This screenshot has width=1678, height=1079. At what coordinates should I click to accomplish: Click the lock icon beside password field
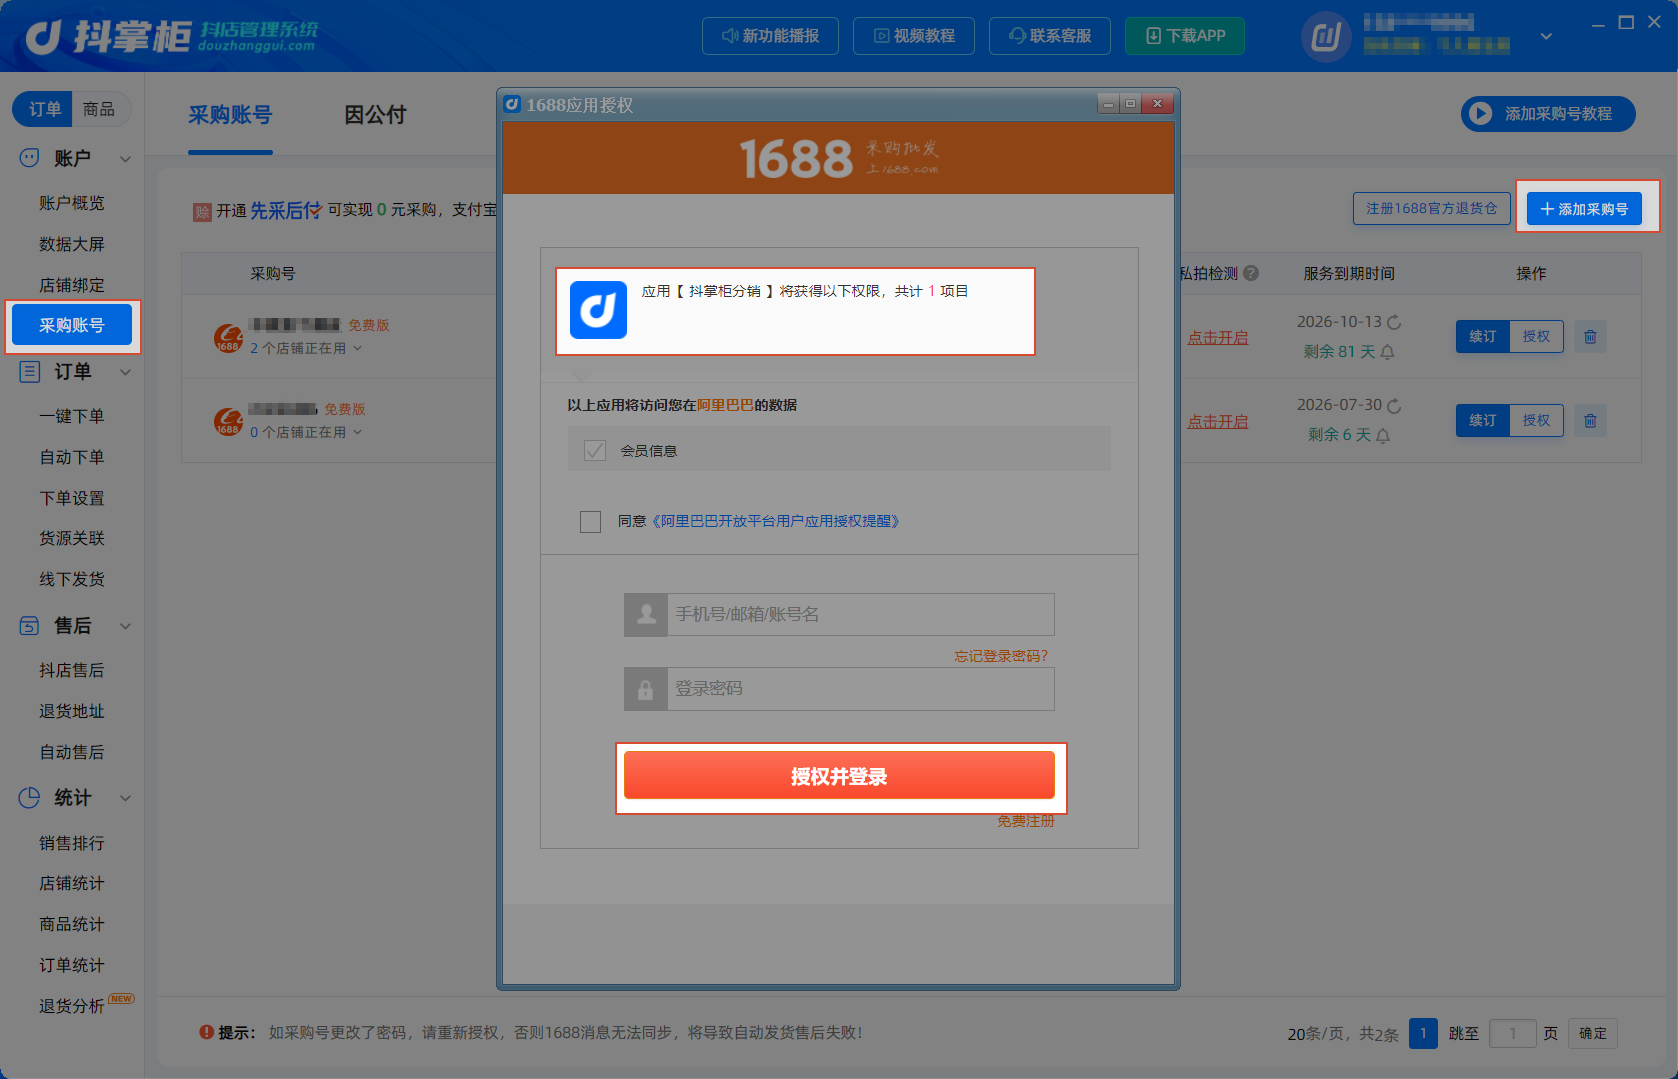(646, 689)
